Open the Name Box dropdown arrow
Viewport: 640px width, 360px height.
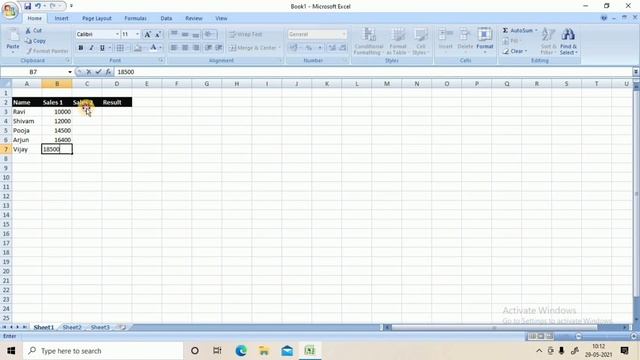coord(70,72)
